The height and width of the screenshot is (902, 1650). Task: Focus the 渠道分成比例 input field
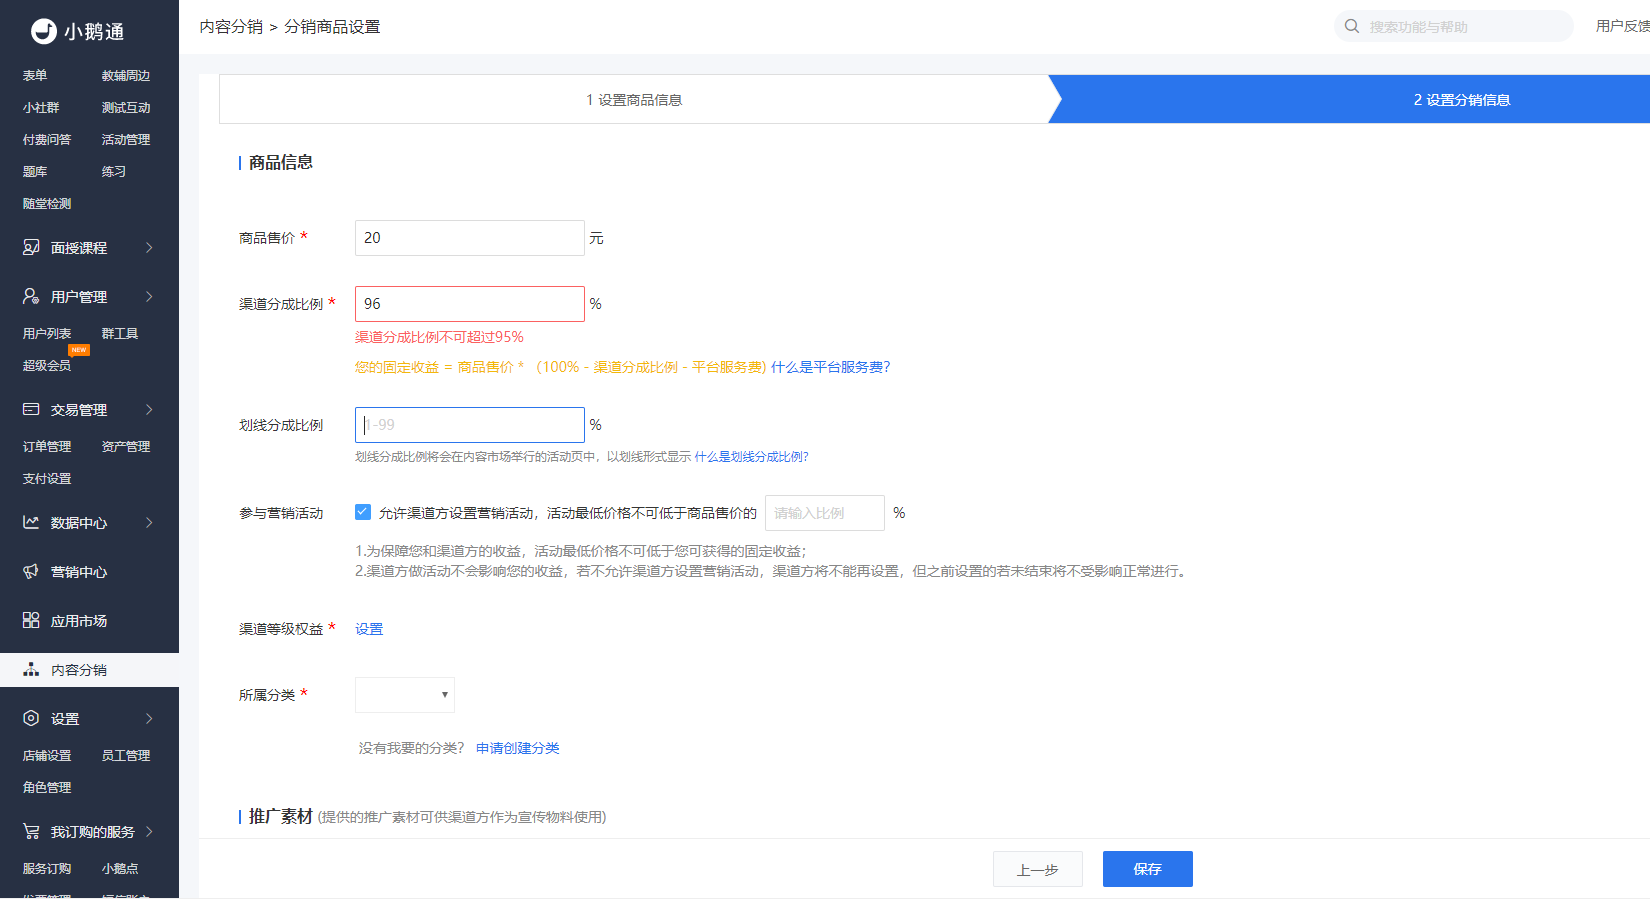click(470, 304)
